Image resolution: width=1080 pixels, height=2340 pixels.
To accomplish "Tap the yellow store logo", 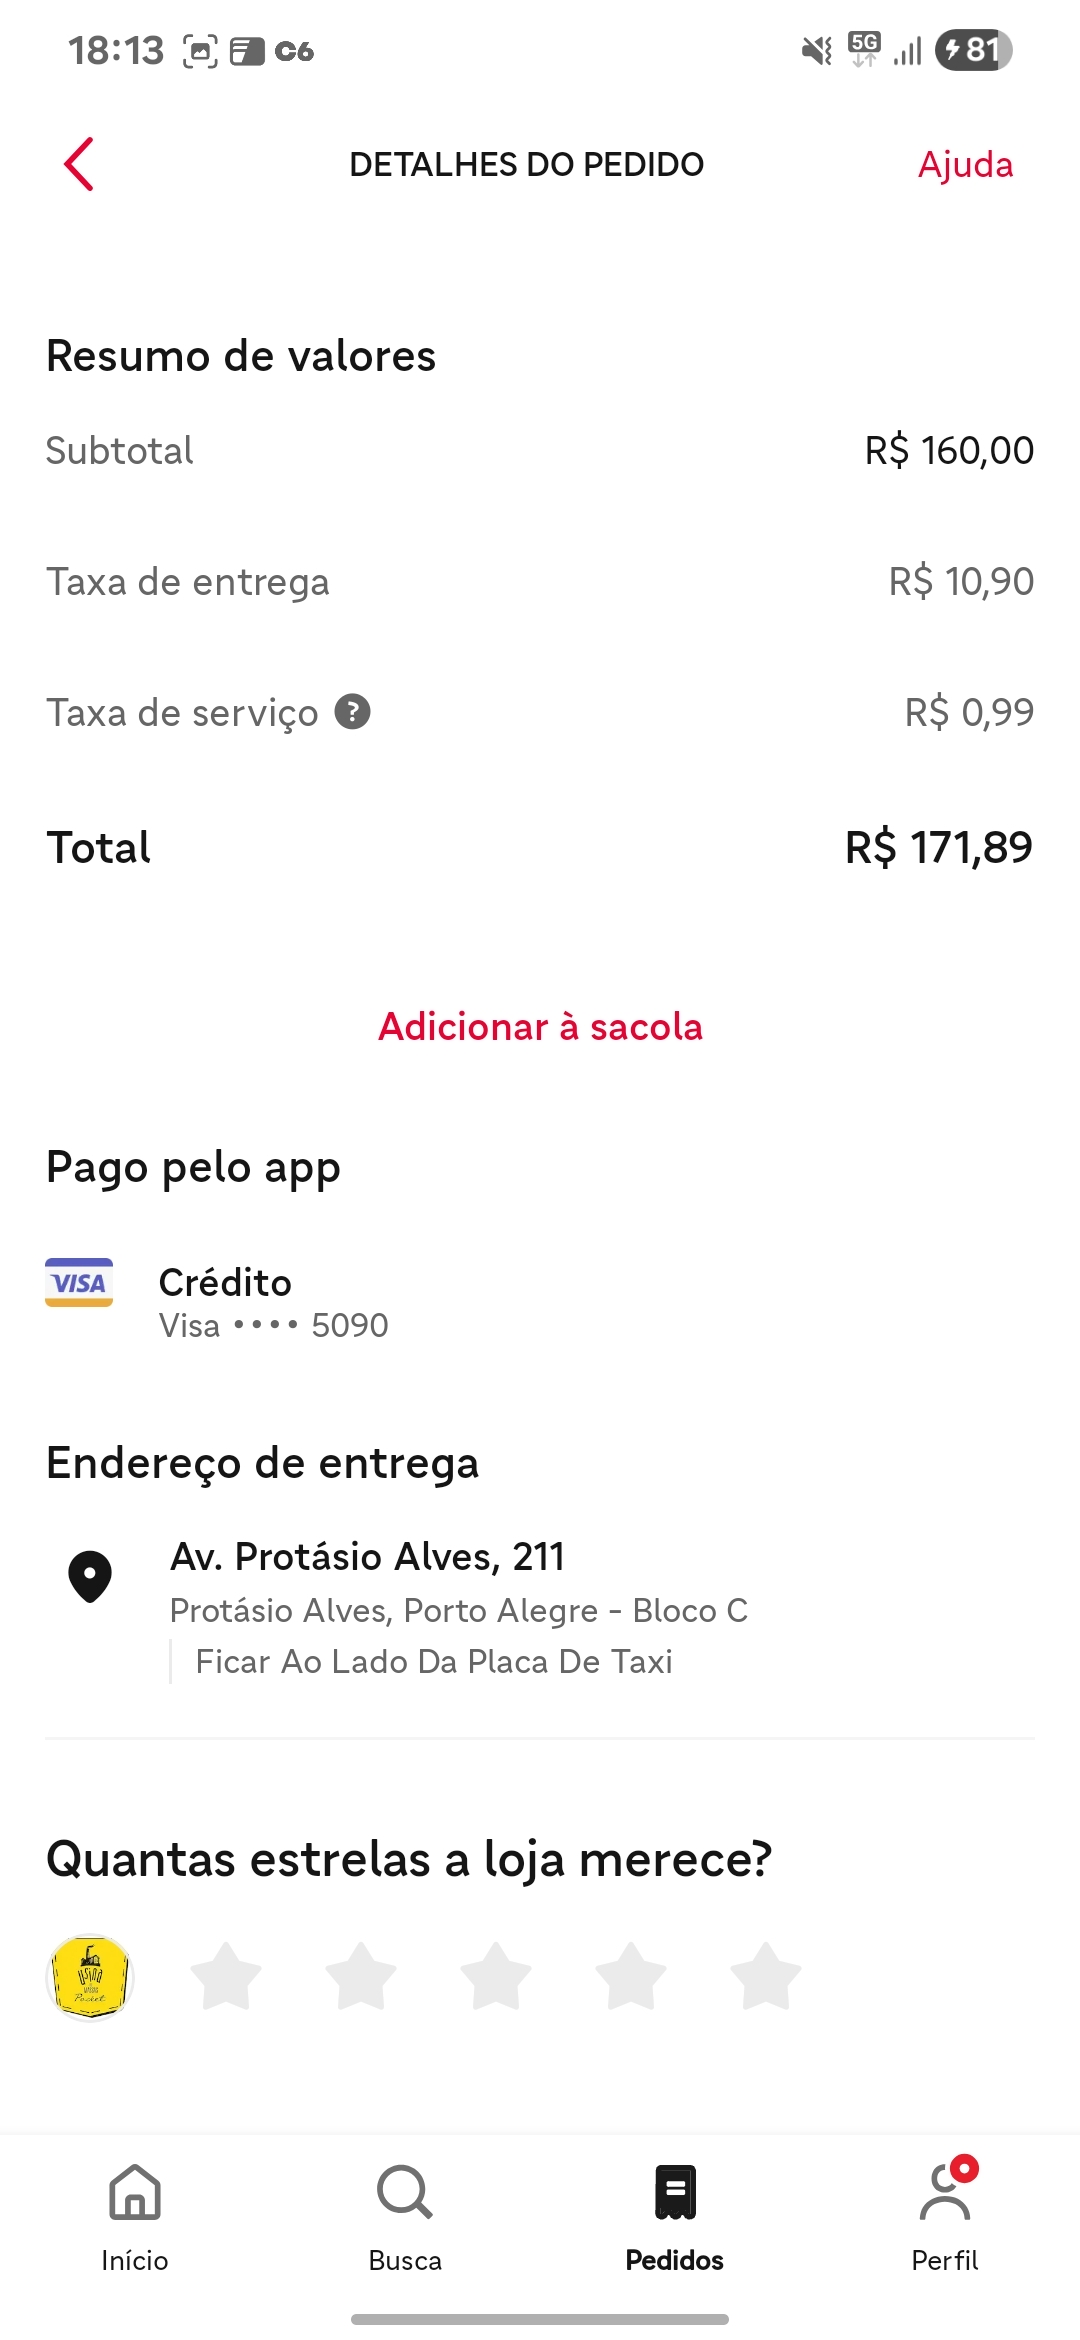I will tap(90, 1977).
